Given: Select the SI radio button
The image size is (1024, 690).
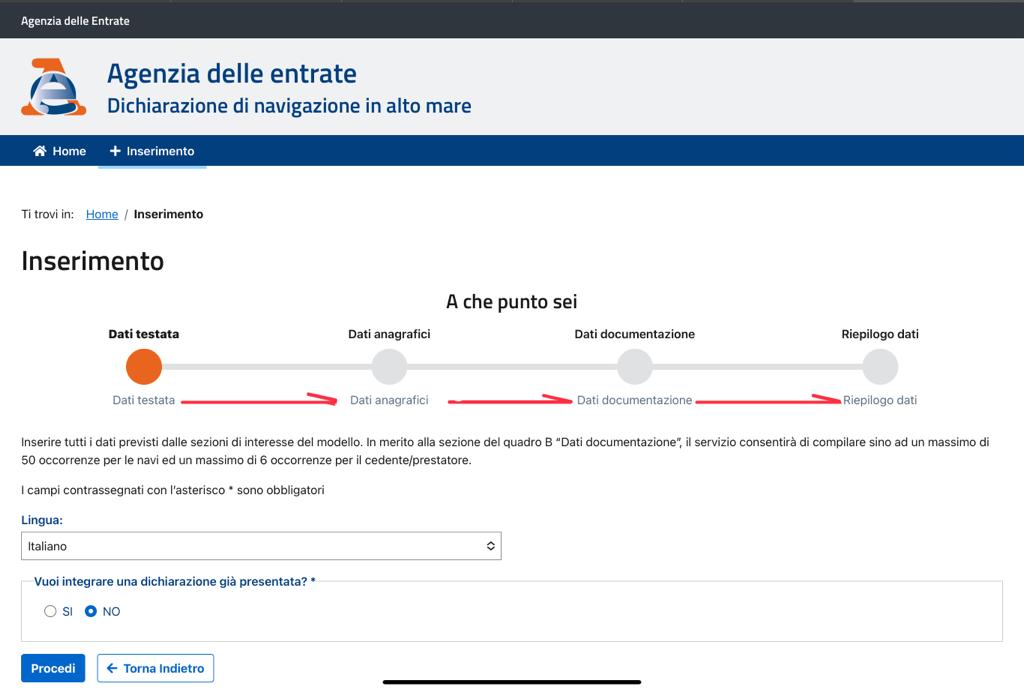Looking at the screenshot, I should (x=50, y=611).
